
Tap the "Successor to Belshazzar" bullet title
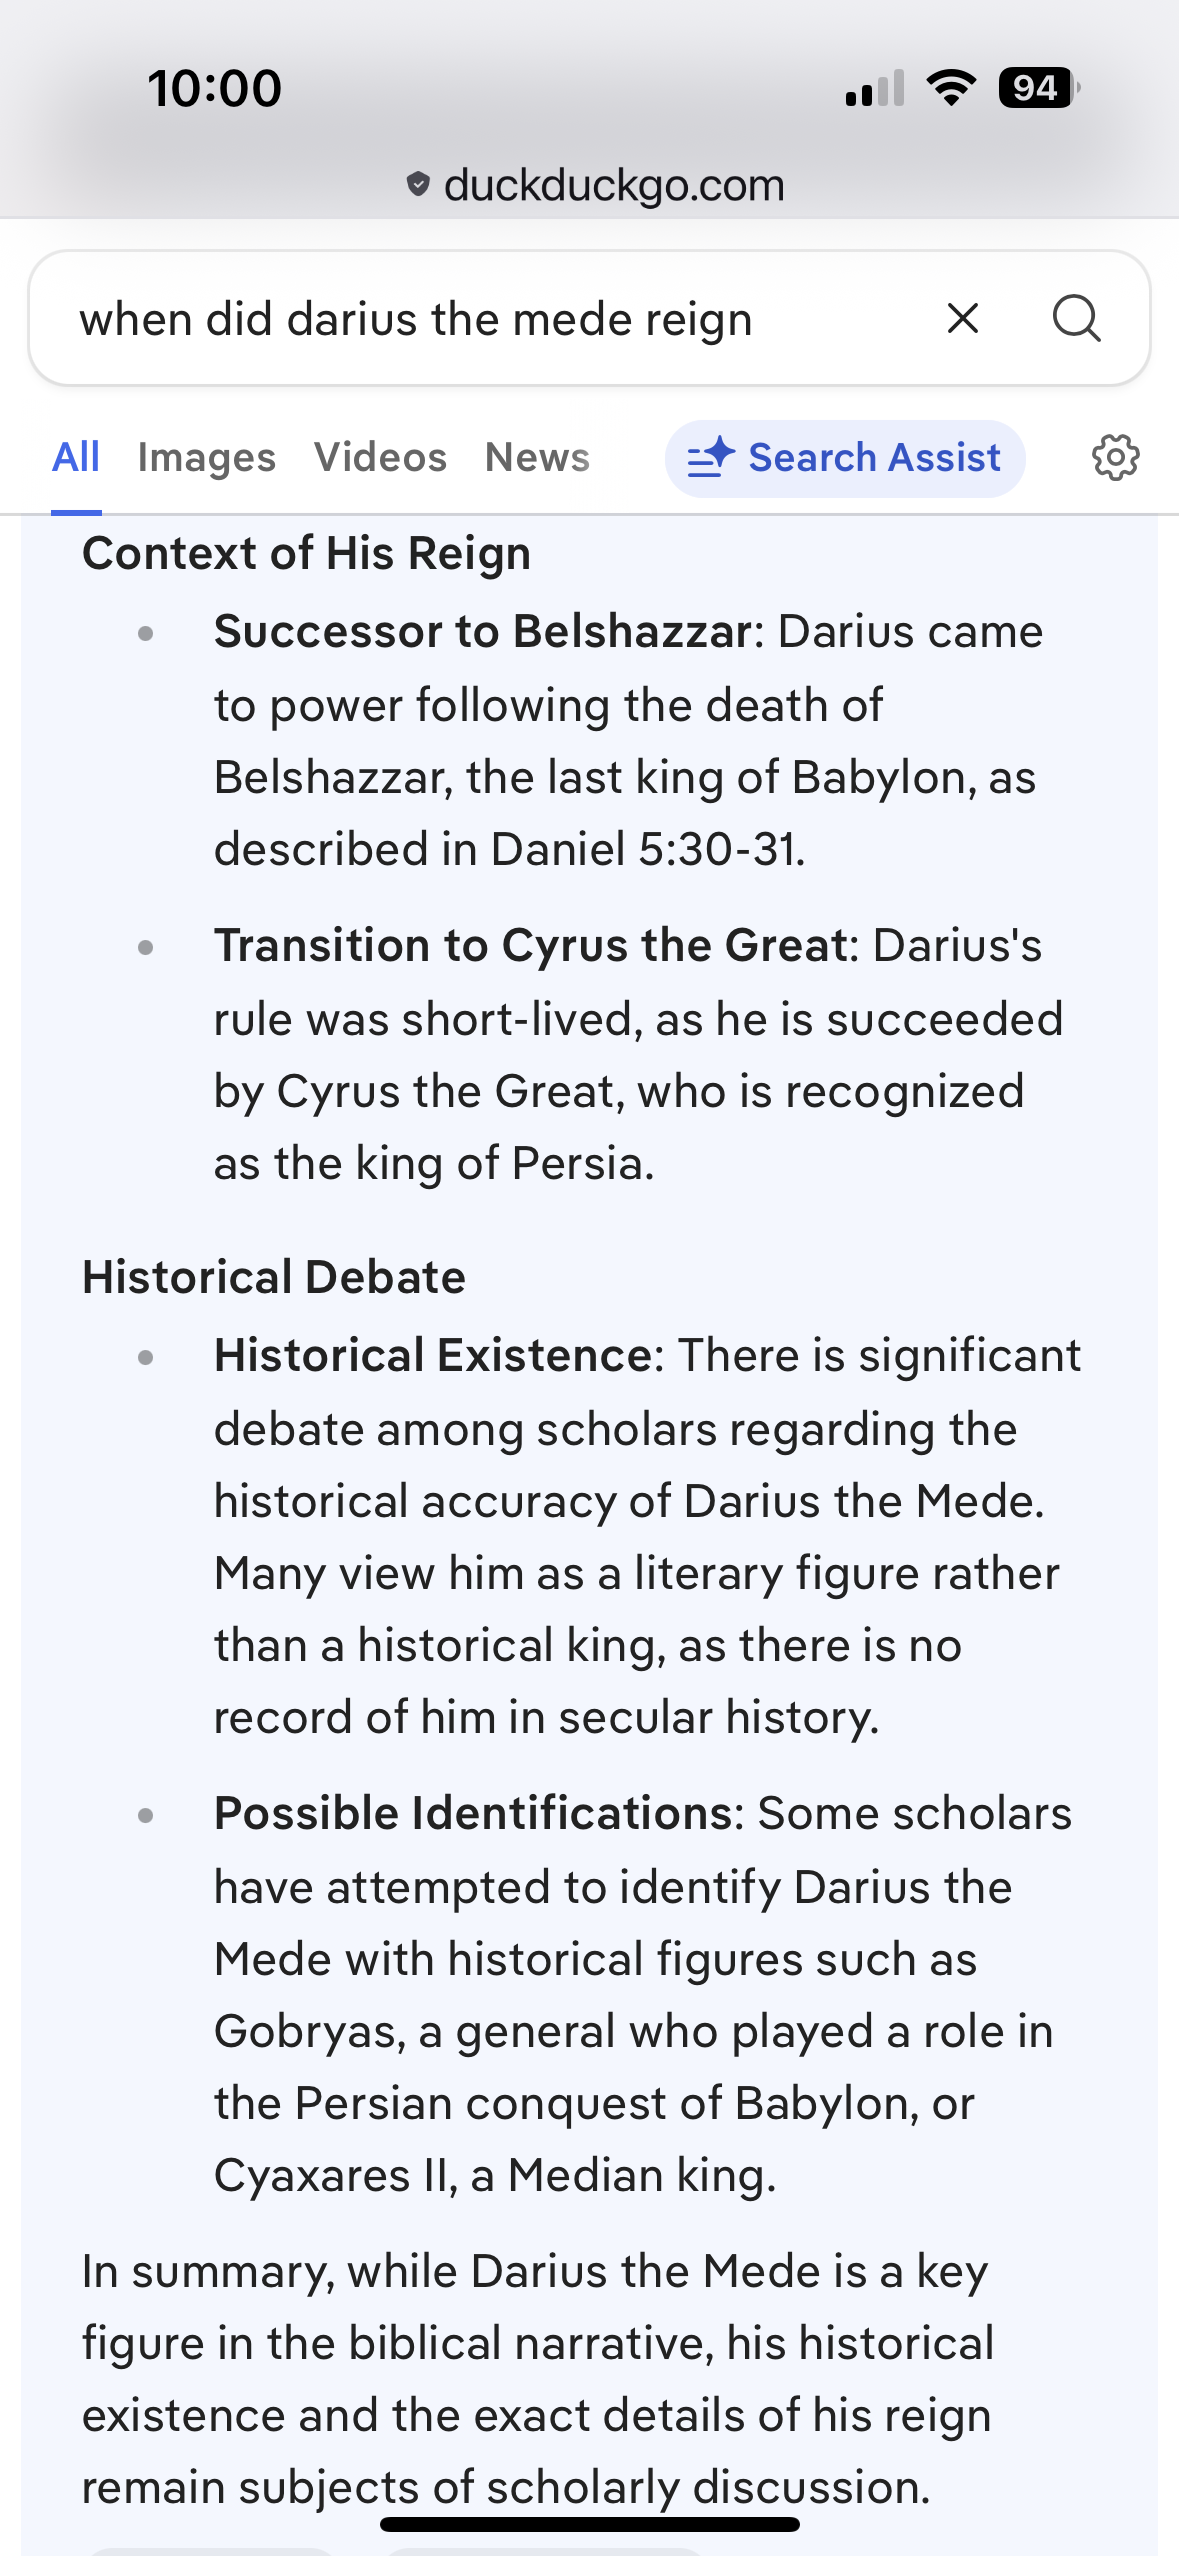(x=482, y=632)
